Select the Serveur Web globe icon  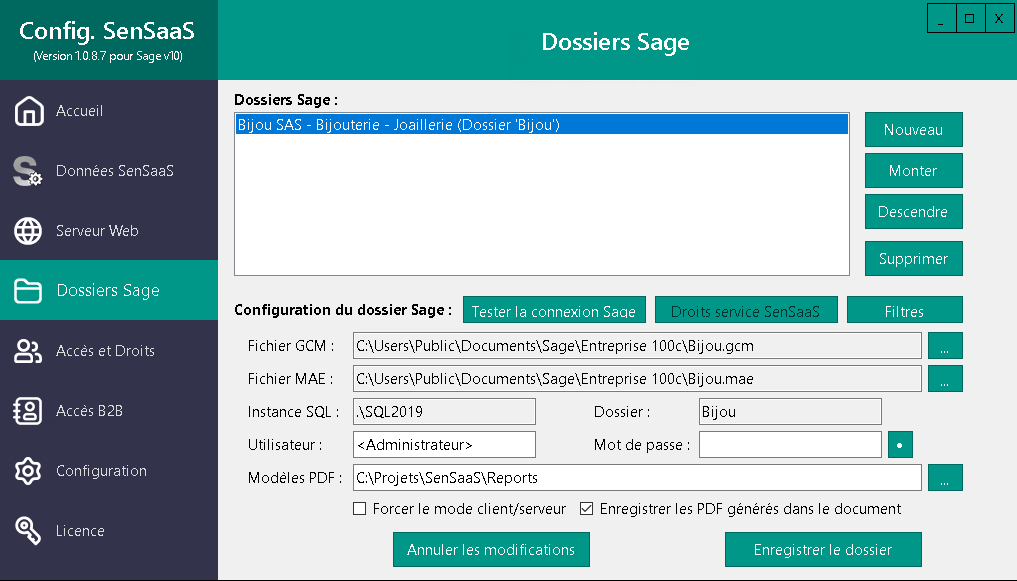[x=30, y=230]
